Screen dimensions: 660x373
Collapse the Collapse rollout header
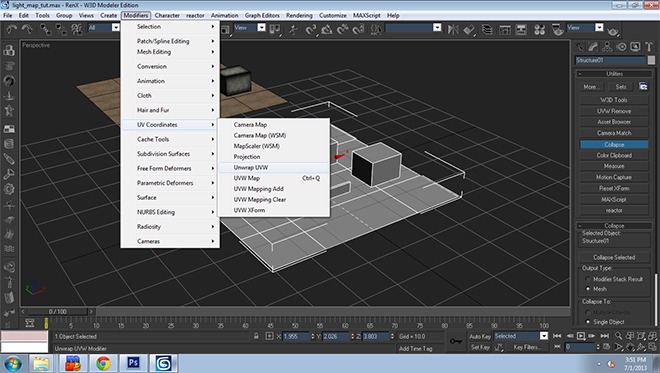[x=614, y=226]
